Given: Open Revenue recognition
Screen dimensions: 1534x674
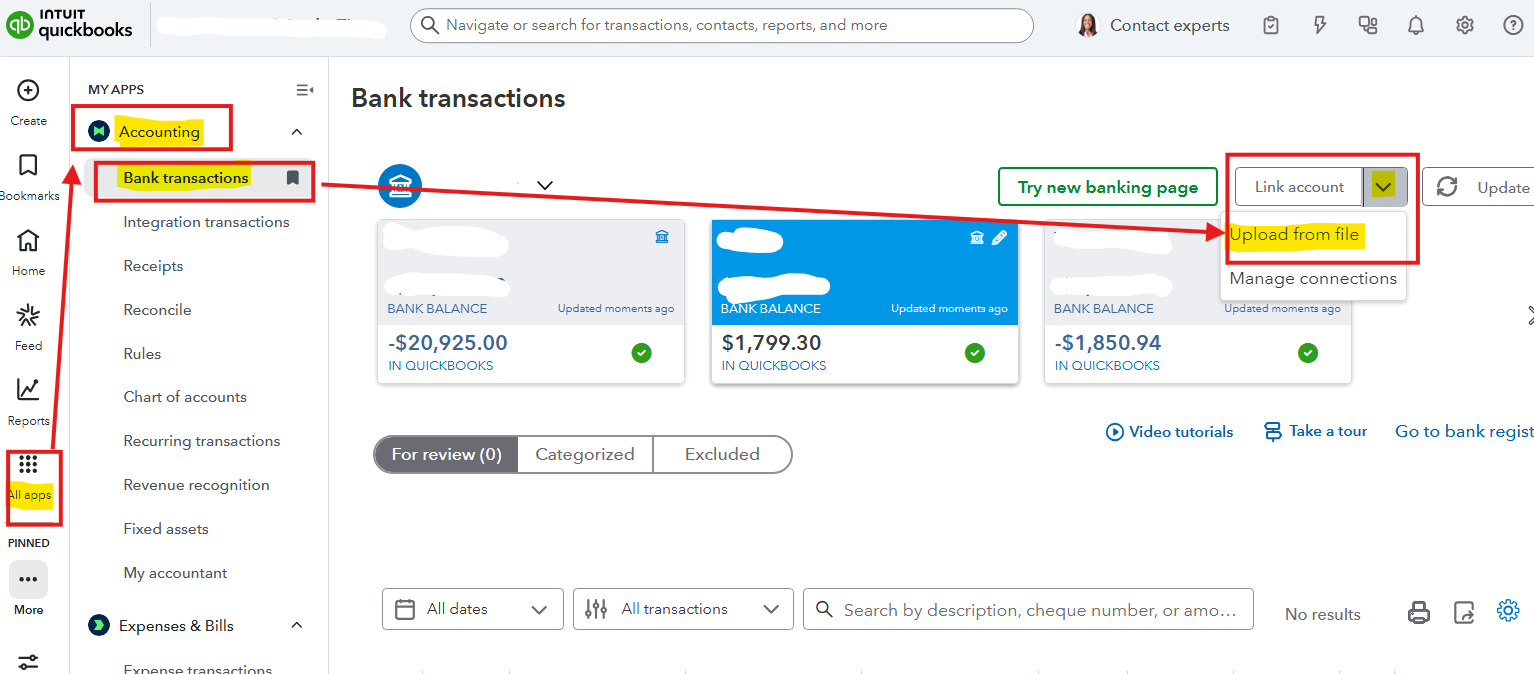Looking at the screenshot, I should click(196, 485).
